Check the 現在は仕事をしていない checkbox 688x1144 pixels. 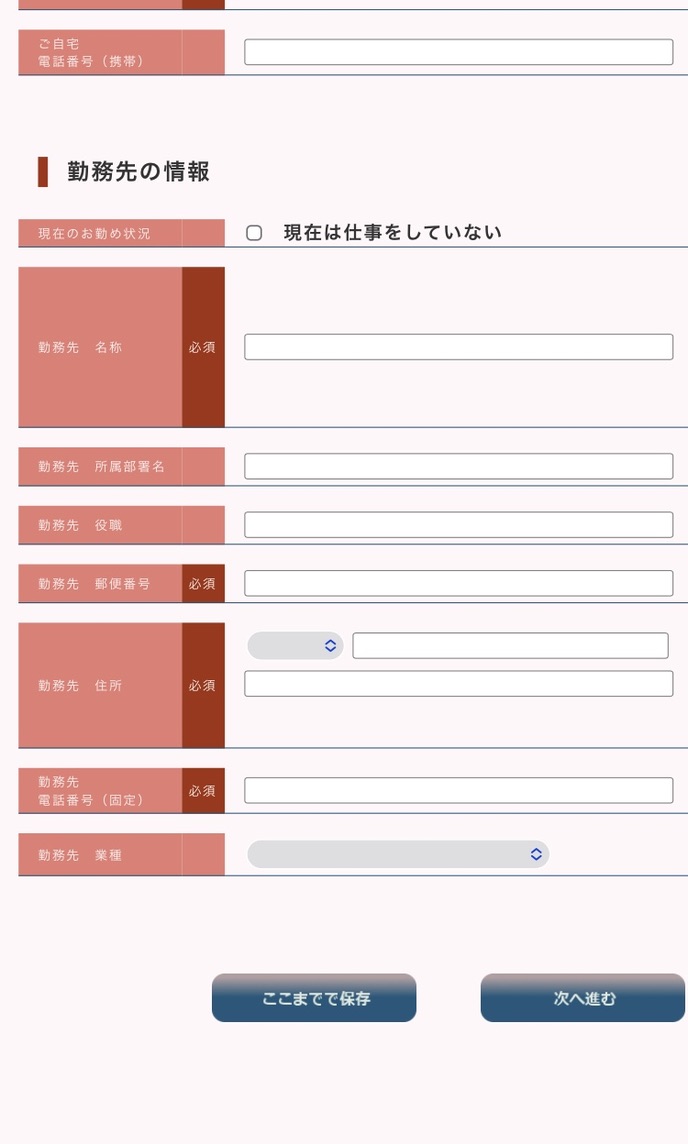(254, 233)
